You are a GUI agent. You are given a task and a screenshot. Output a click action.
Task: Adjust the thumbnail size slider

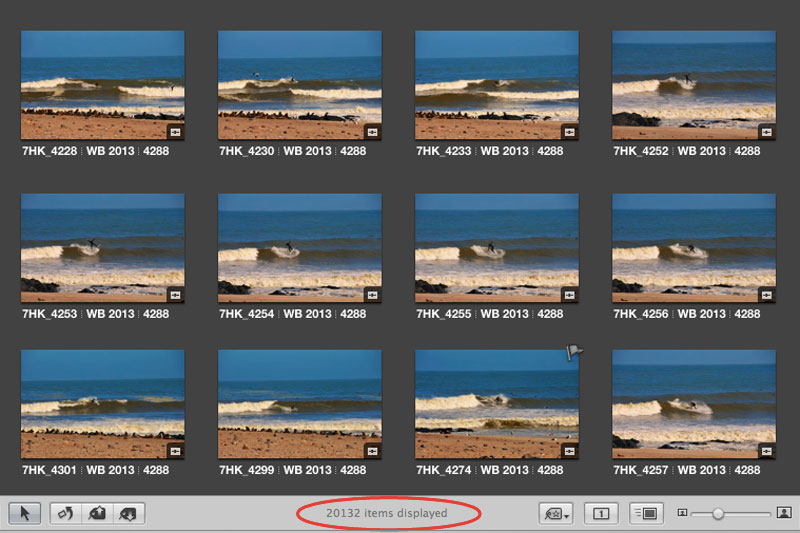click(x=717, y=513)
